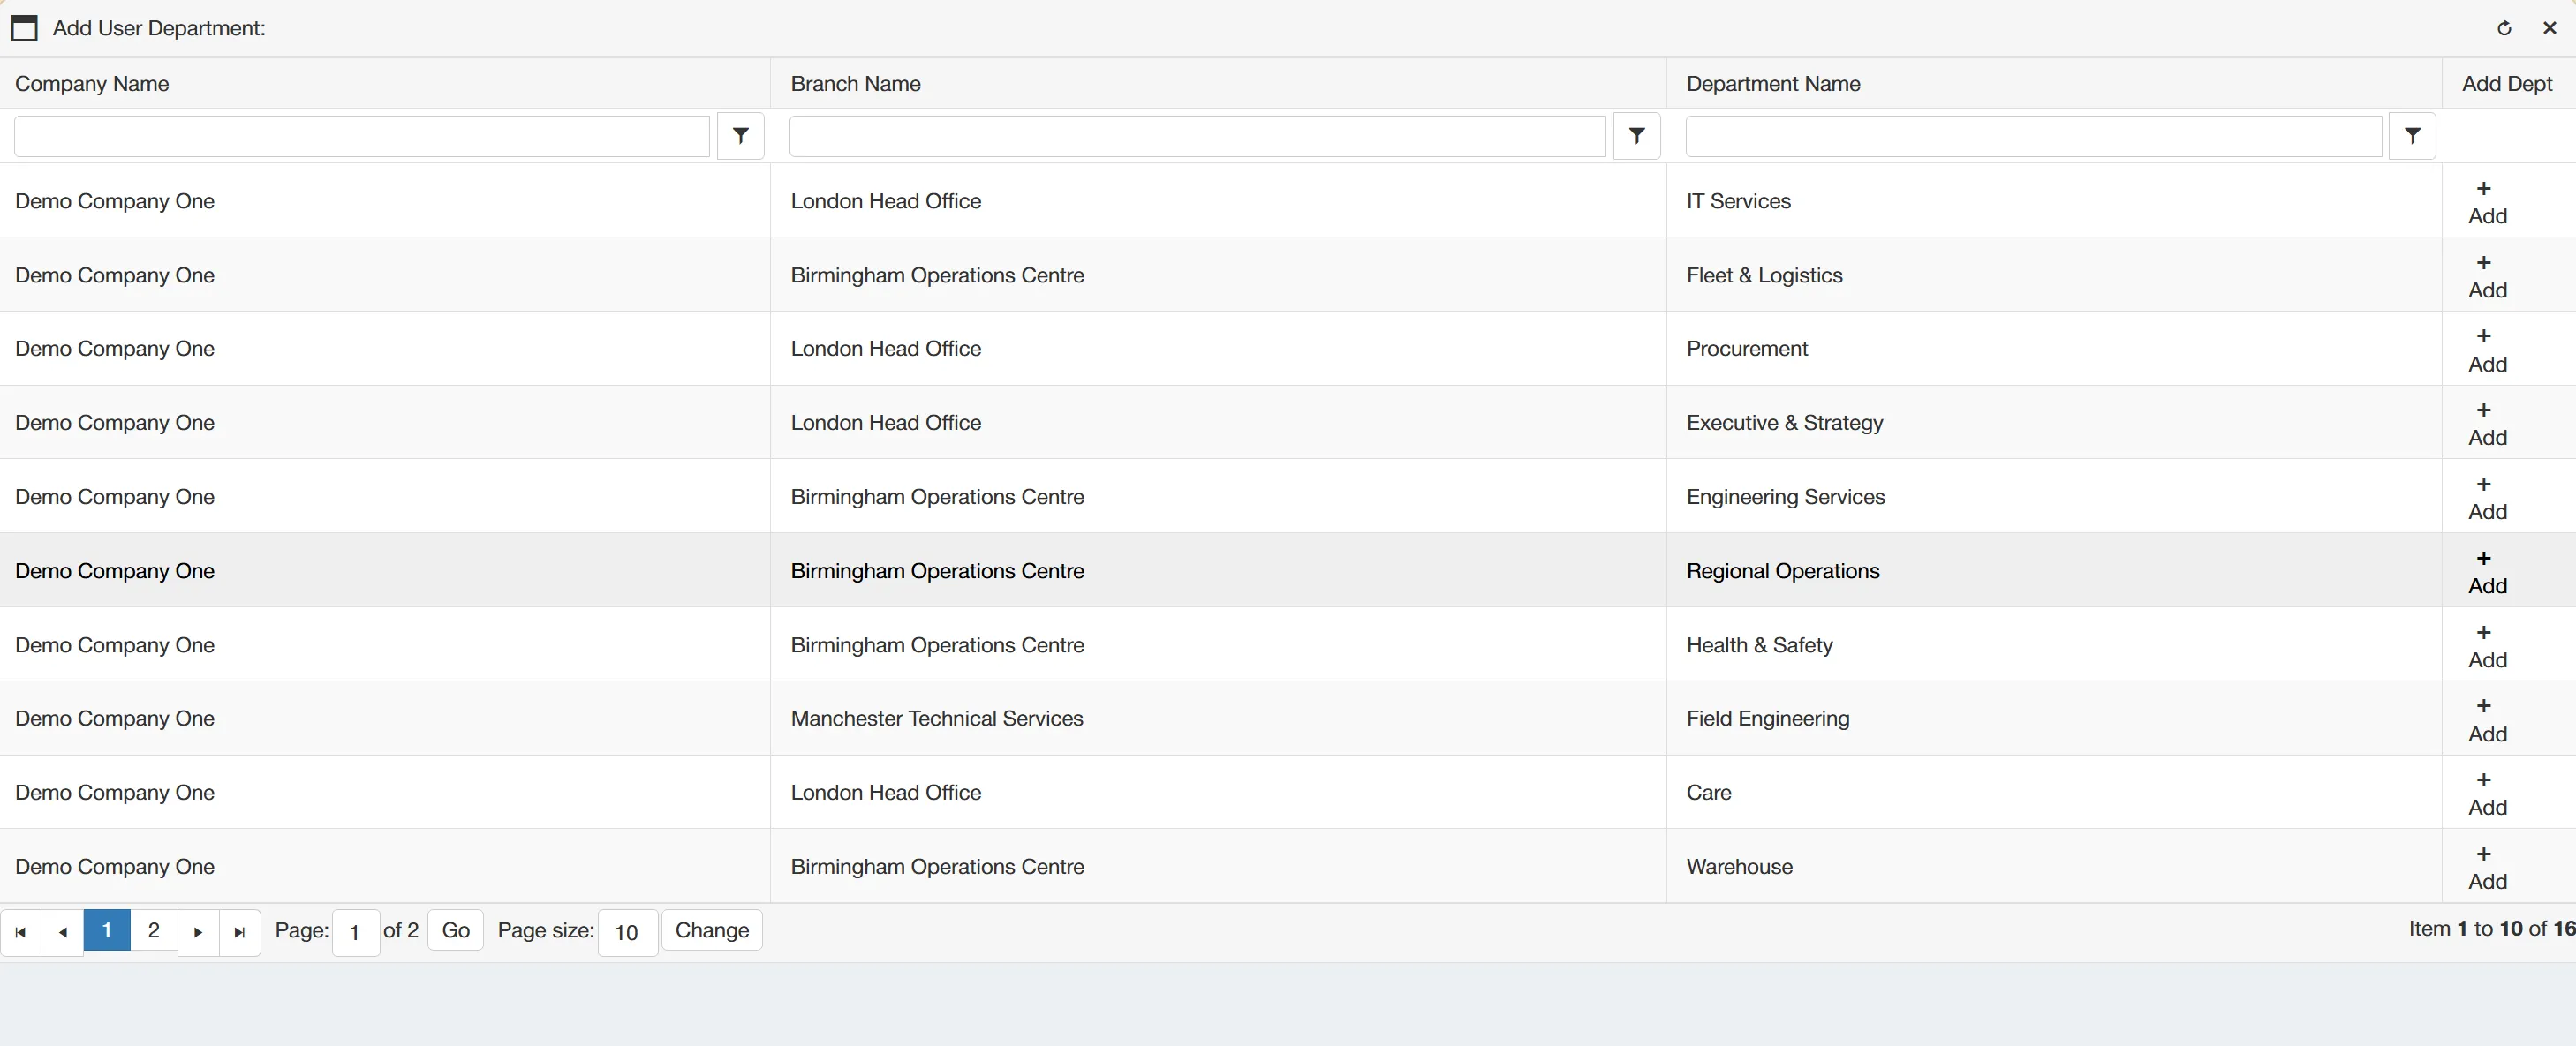Go to next page arrow
Image resolution: width=2576 pixels, height=1046 pixels.
click(x=198, y=932)
